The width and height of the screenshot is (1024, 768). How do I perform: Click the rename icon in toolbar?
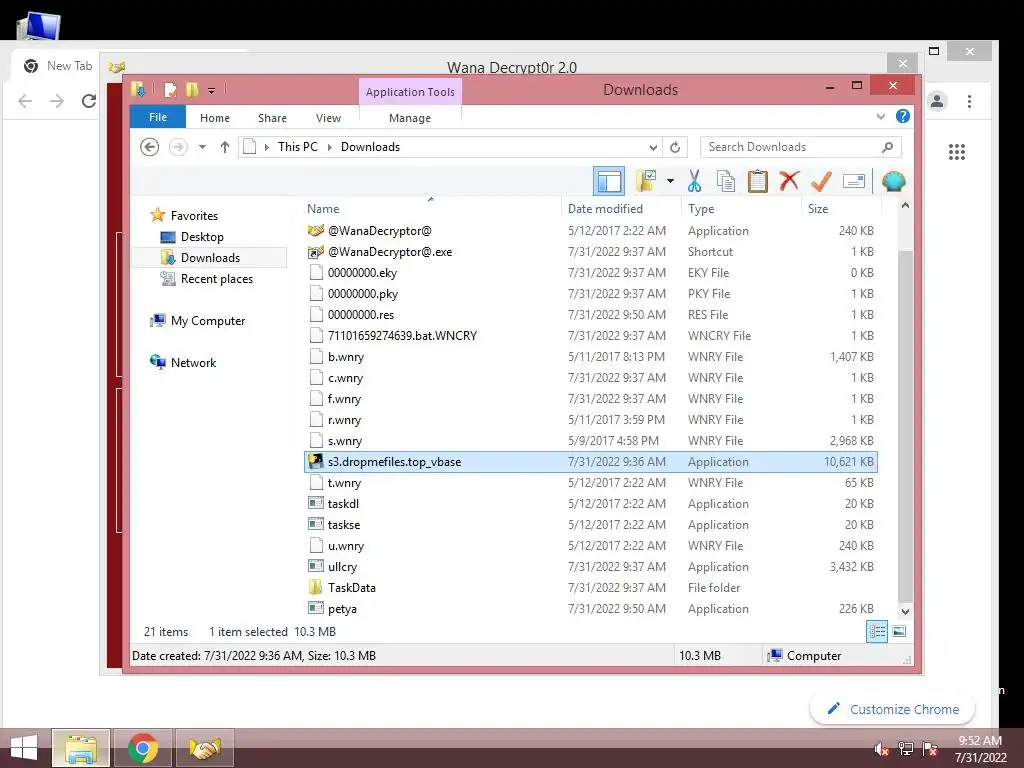[854, 181]
